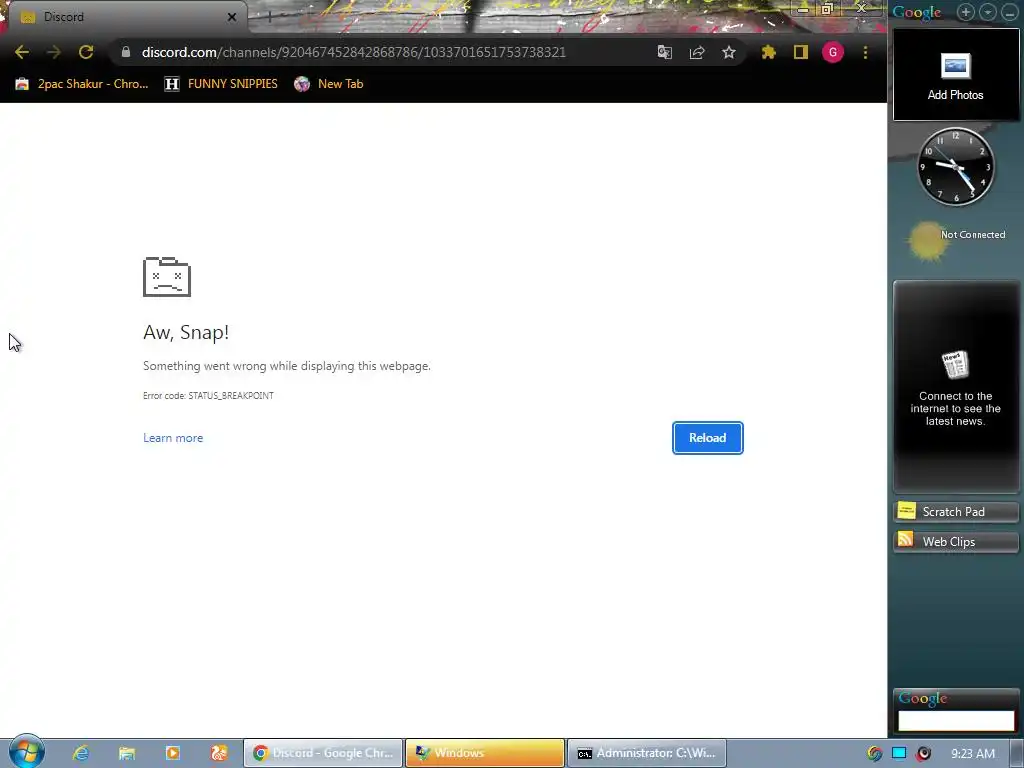Image resolution: width=1024 pixels, height=768 pixels.
Task: Click the Reload button on the error page
Action: [707, 438]
